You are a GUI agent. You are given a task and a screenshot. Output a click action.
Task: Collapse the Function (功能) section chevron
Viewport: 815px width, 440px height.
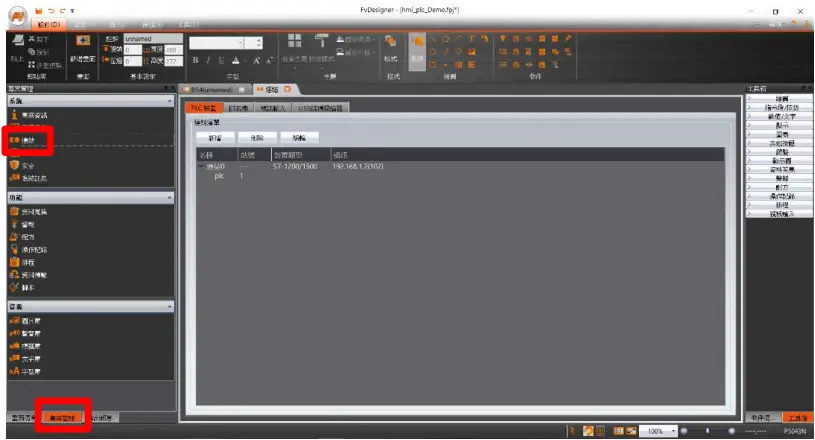tap(169, 198)
